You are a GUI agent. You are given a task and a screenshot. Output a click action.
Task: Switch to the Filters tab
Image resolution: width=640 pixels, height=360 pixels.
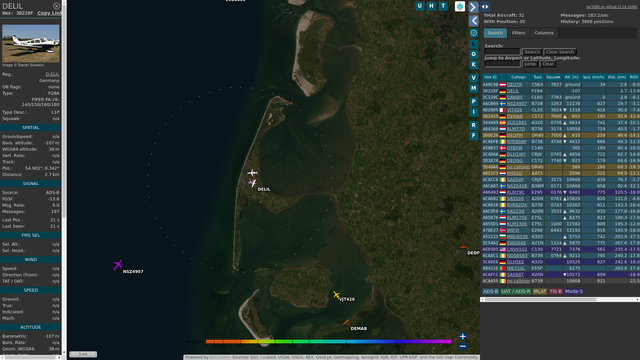pos(518,33)
